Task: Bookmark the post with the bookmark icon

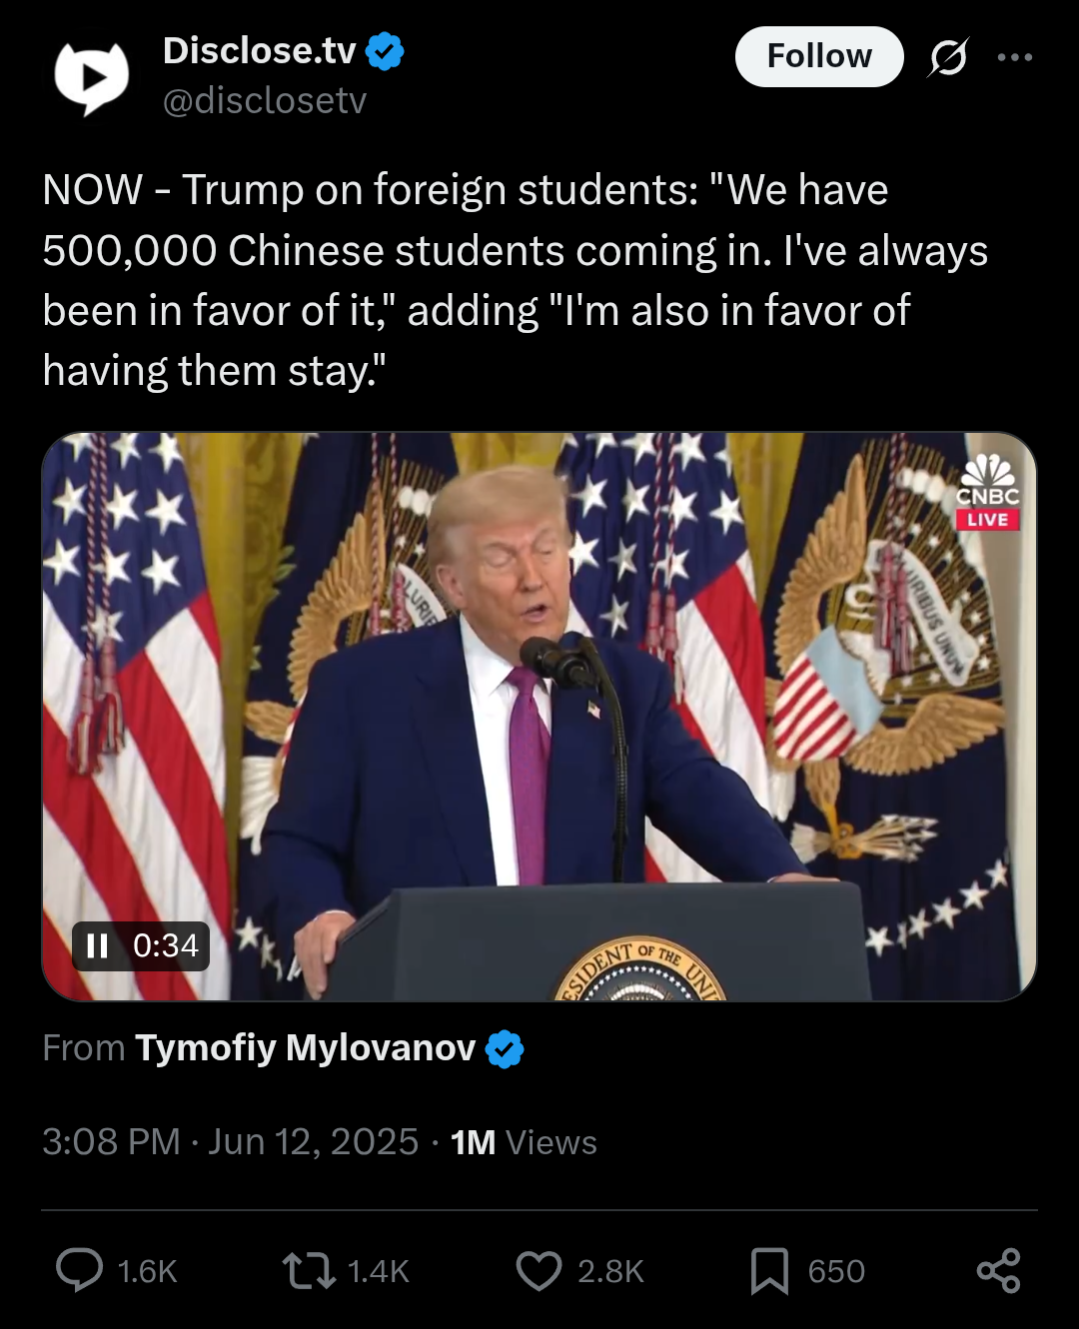Action: (x=769, y=1271)
